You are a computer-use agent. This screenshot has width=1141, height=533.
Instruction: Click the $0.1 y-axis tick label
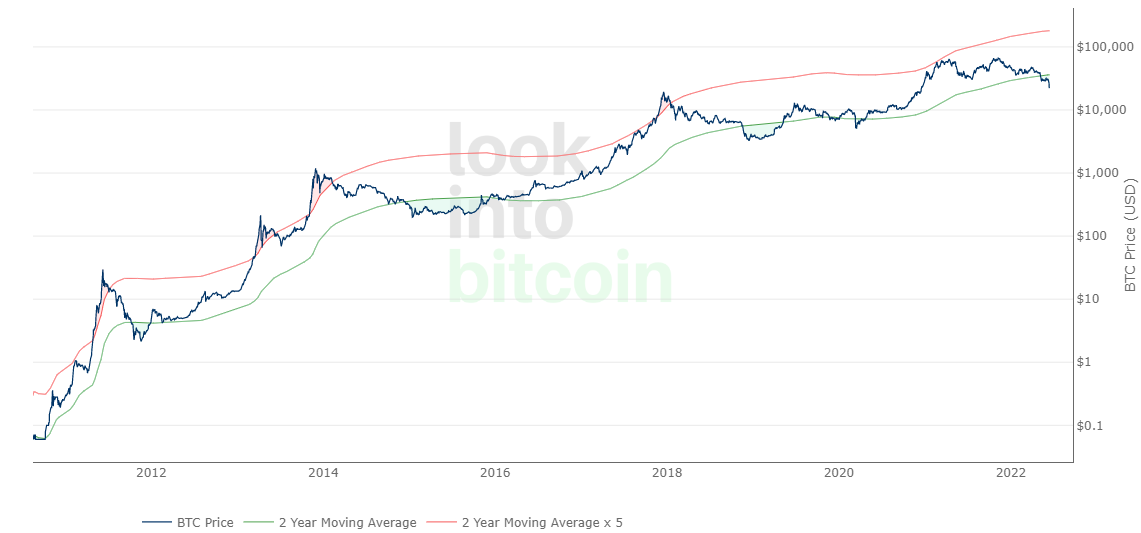[x=1091, y=426]
